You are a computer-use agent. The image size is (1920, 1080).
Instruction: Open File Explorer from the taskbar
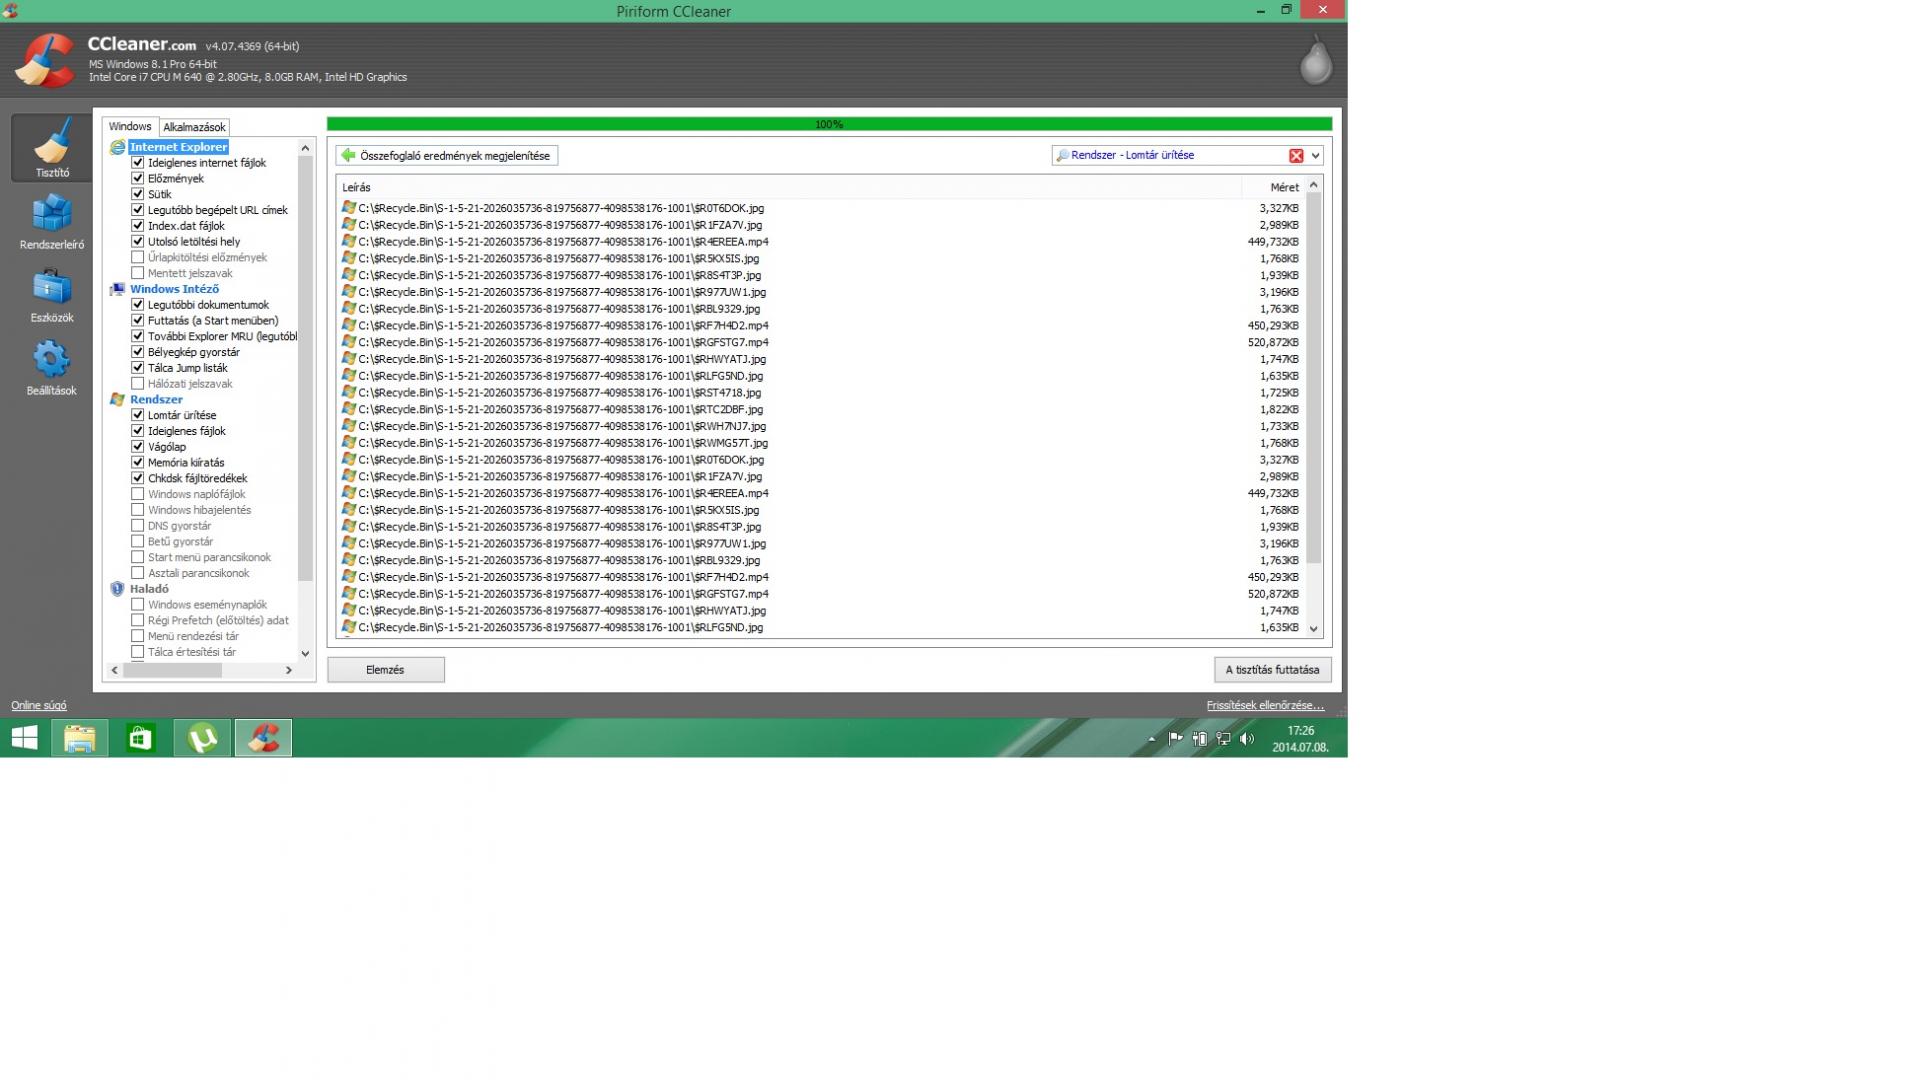80,738
